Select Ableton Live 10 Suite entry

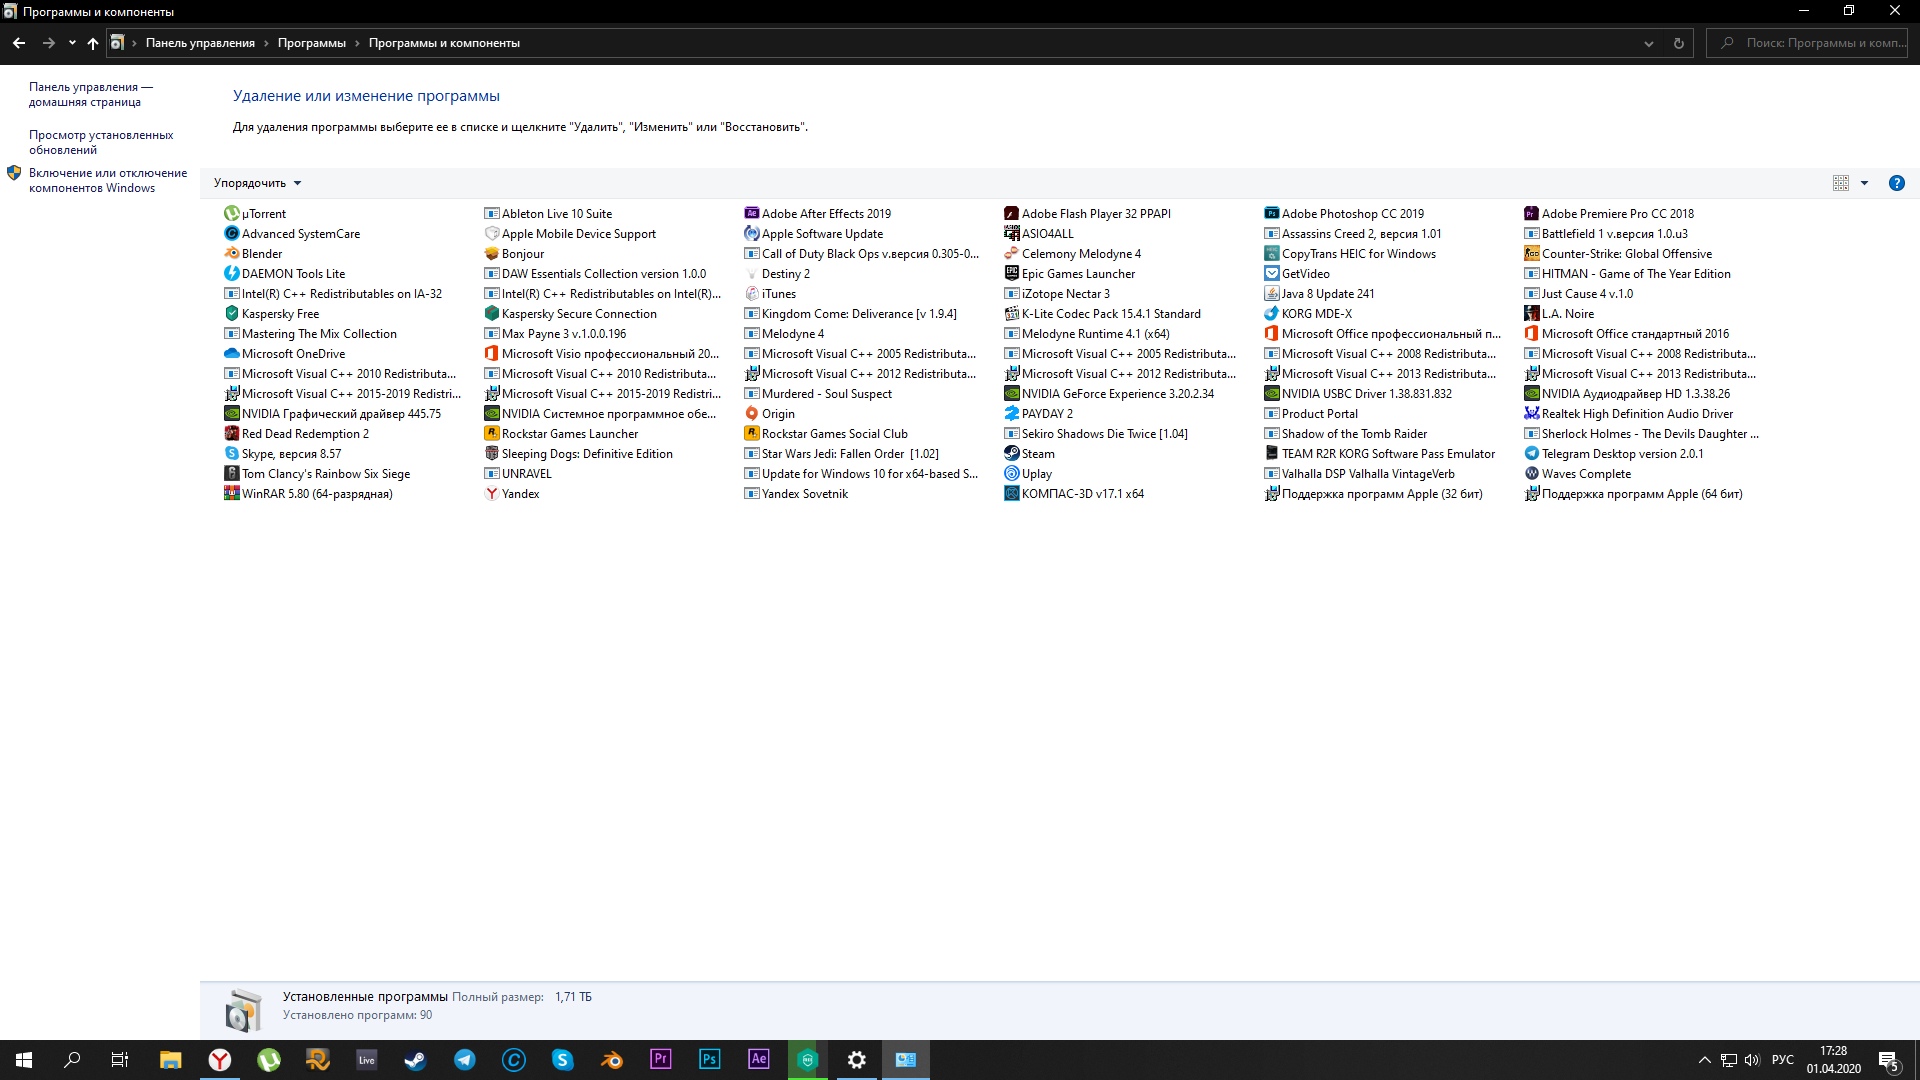coord(548,214)
